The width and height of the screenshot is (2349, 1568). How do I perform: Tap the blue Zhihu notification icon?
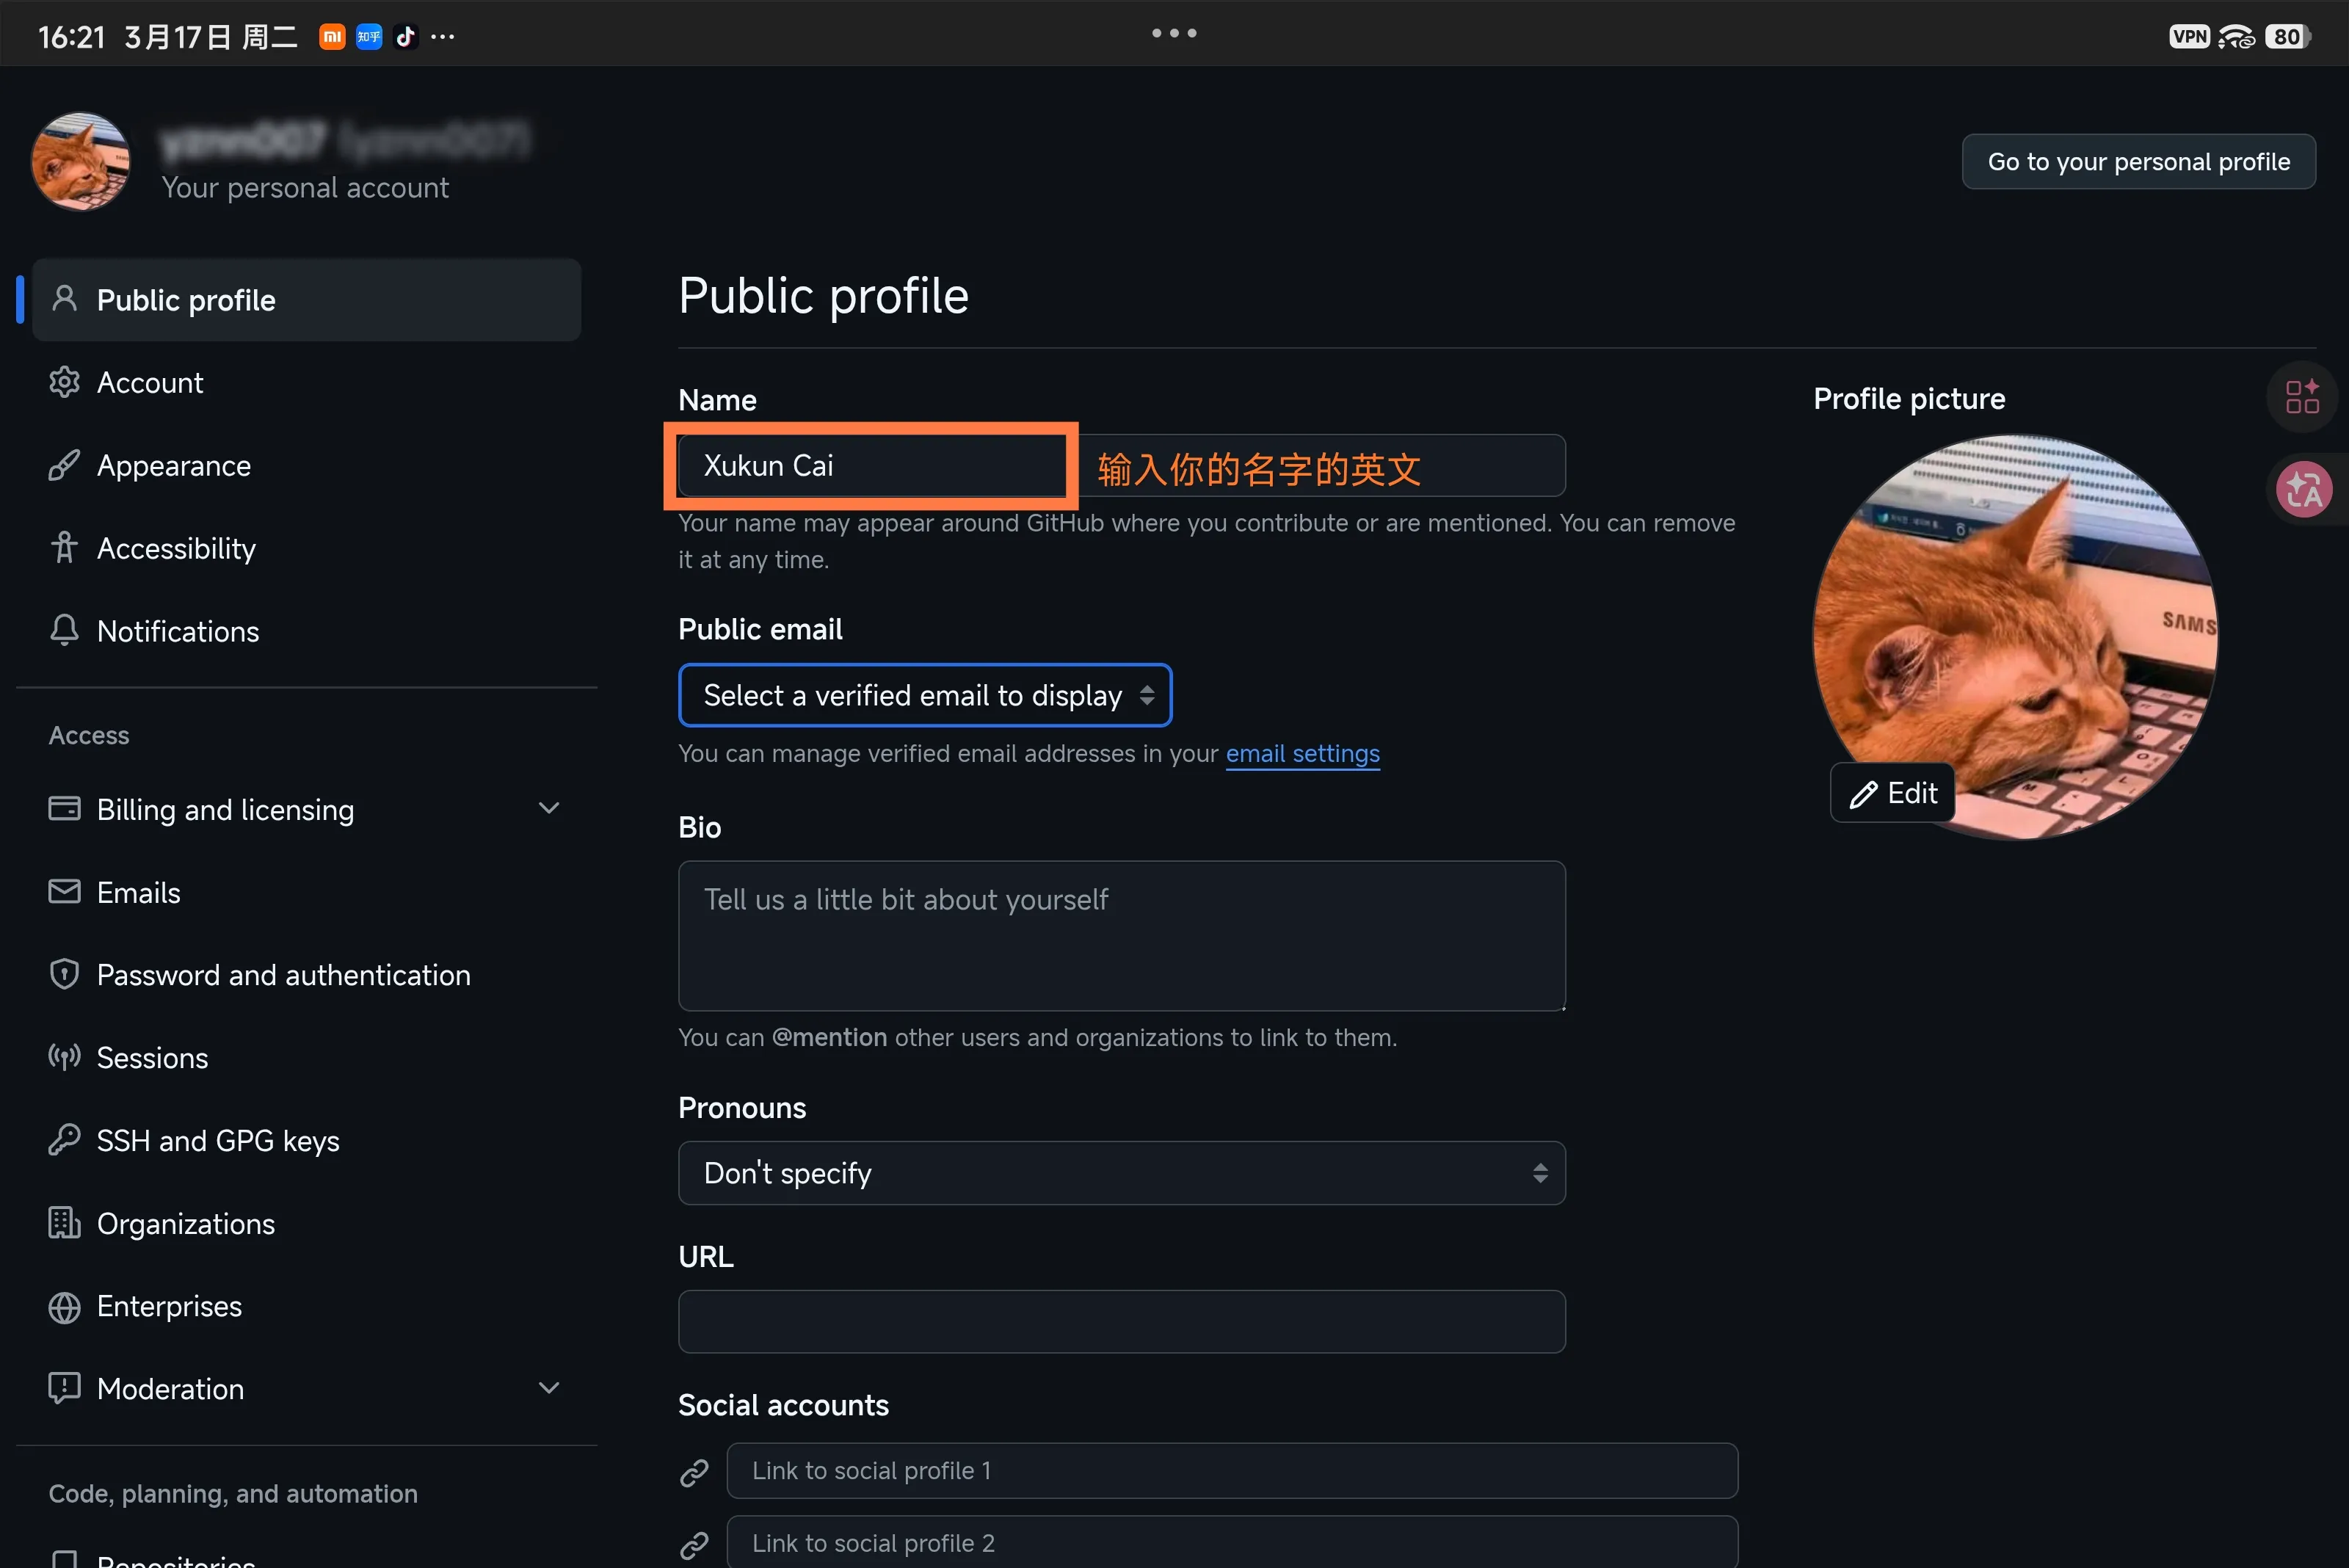[369, 37]
